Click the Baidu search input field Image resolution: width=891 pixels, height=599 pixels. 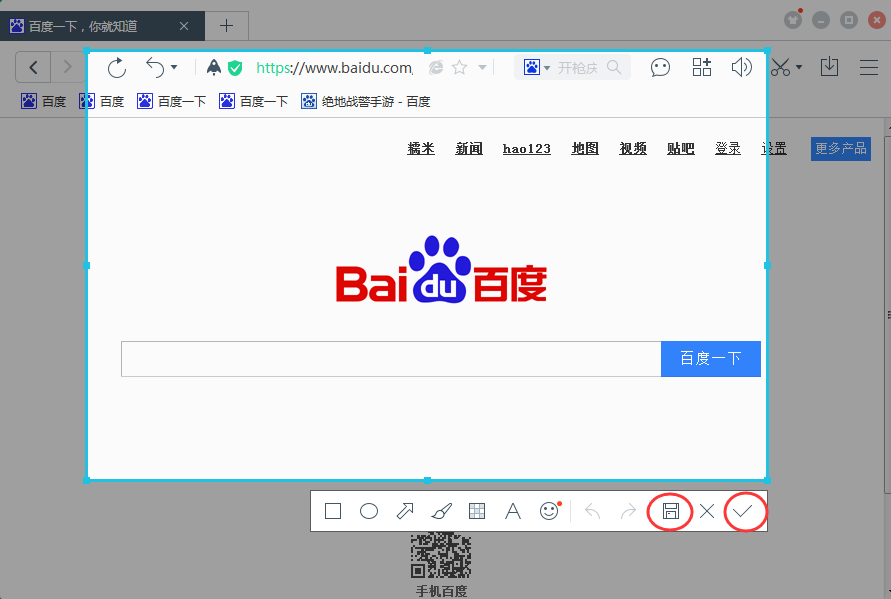click(390, 359)
